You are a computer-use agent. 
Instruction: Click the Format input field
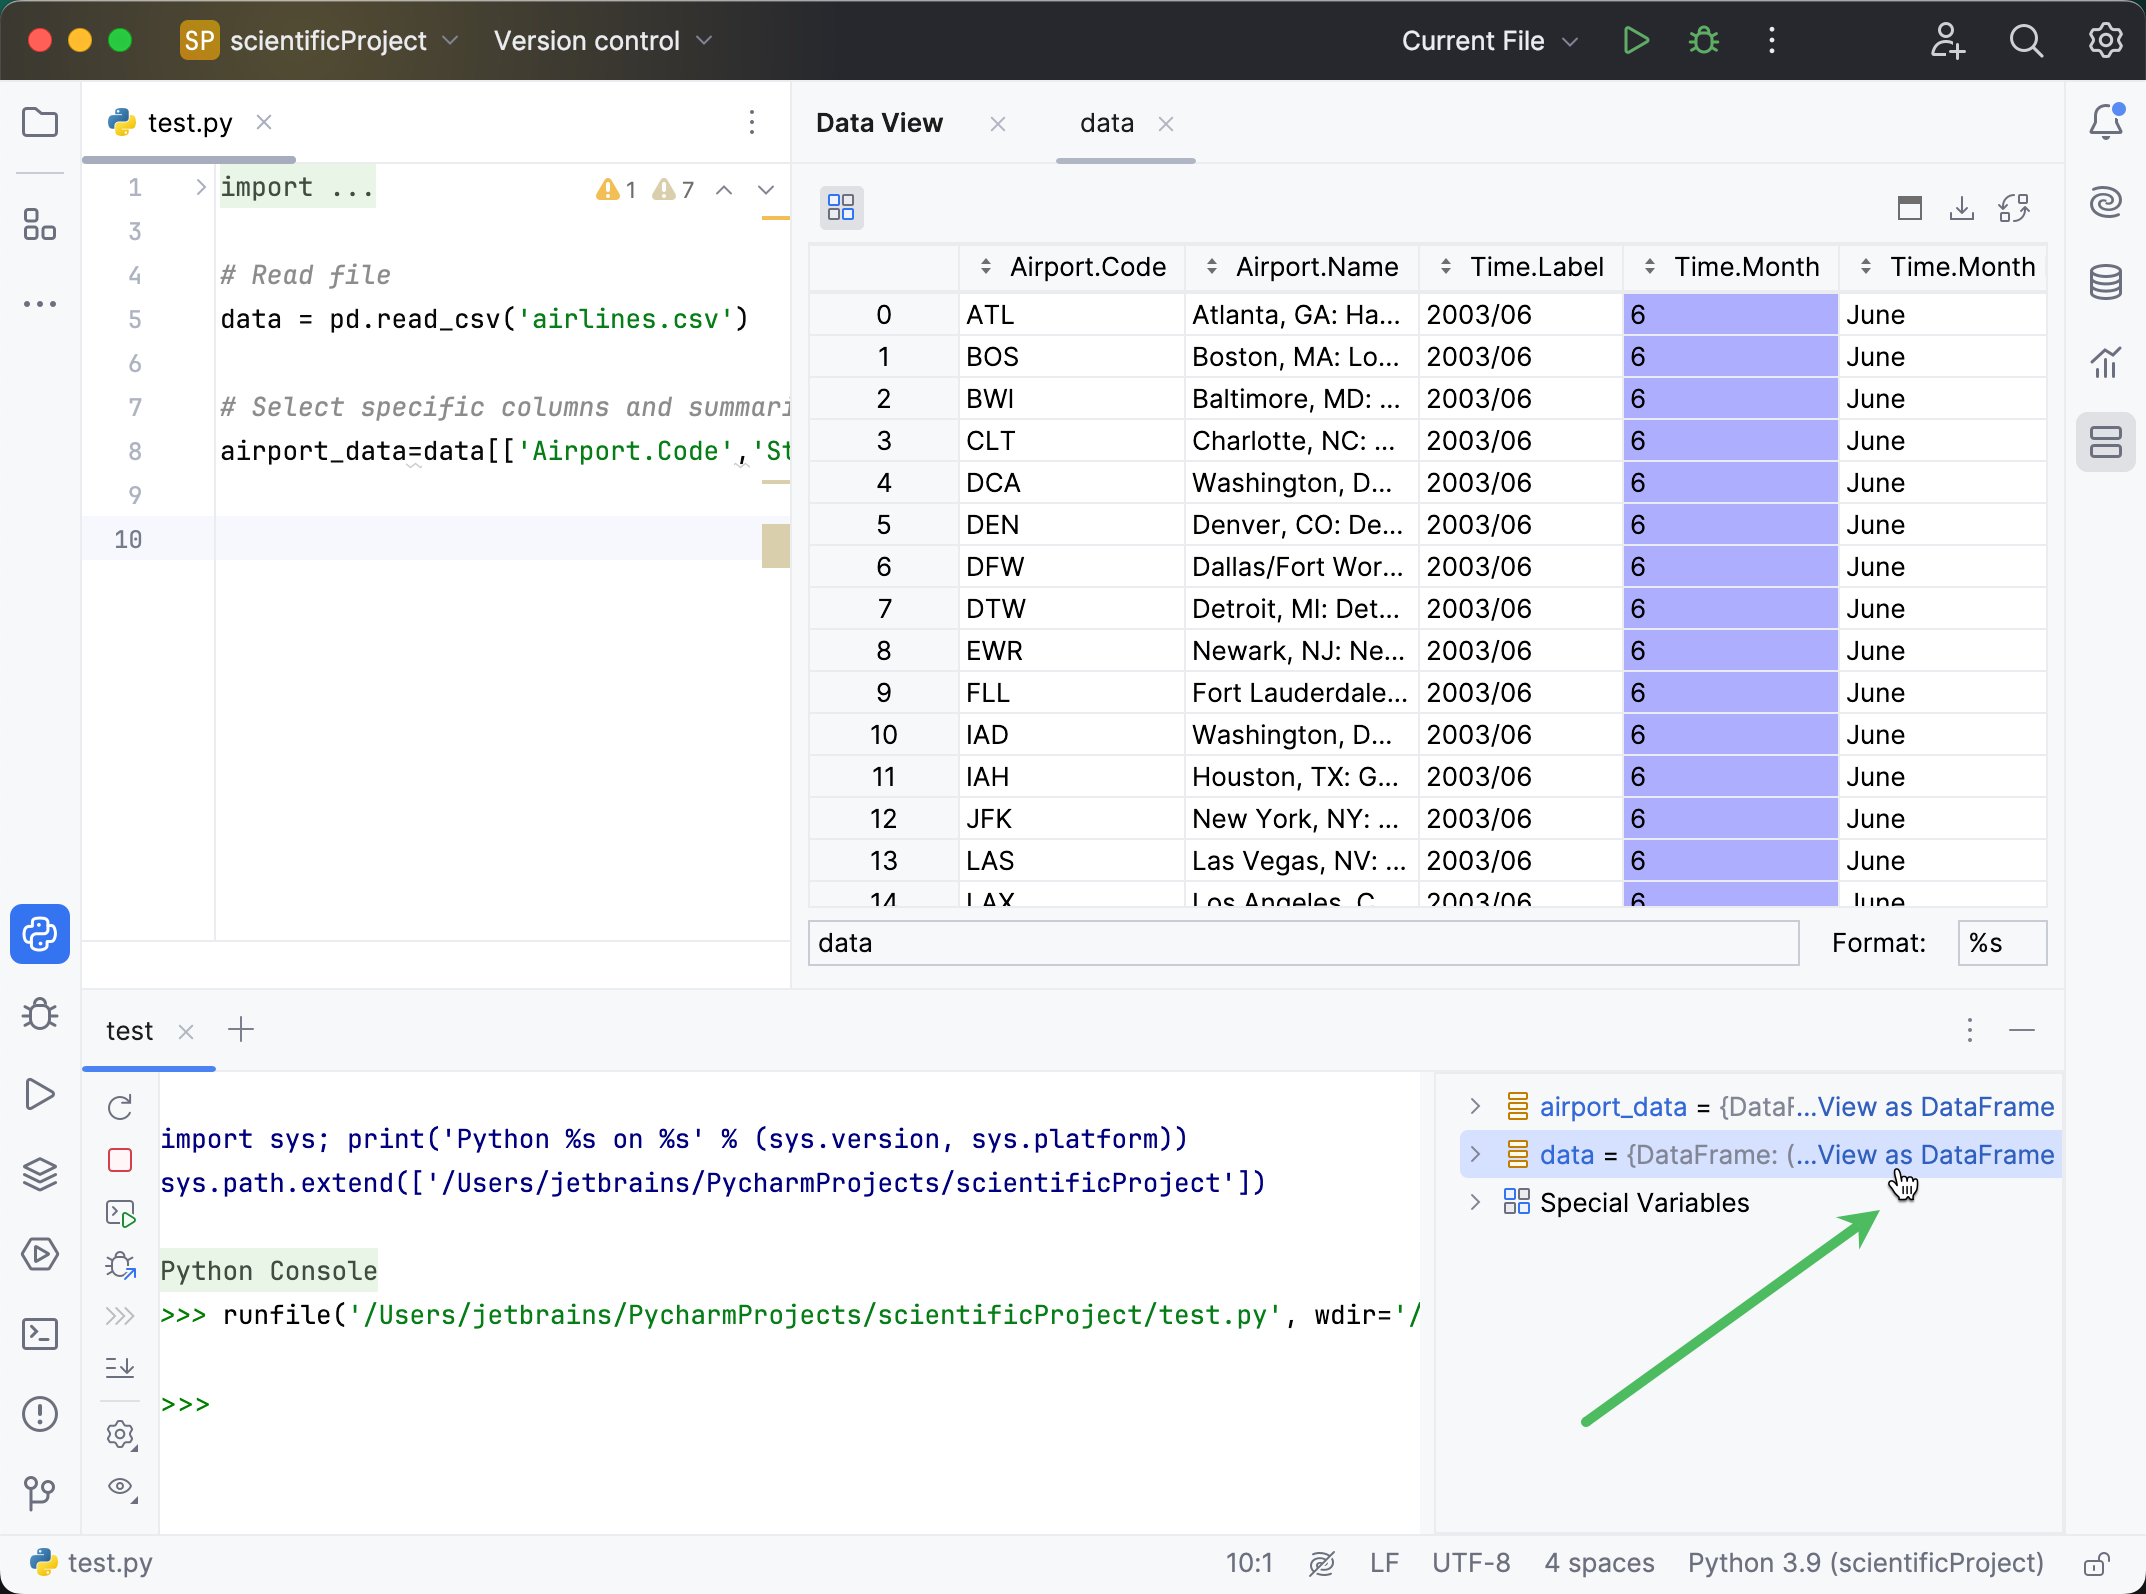[2001, 943]
